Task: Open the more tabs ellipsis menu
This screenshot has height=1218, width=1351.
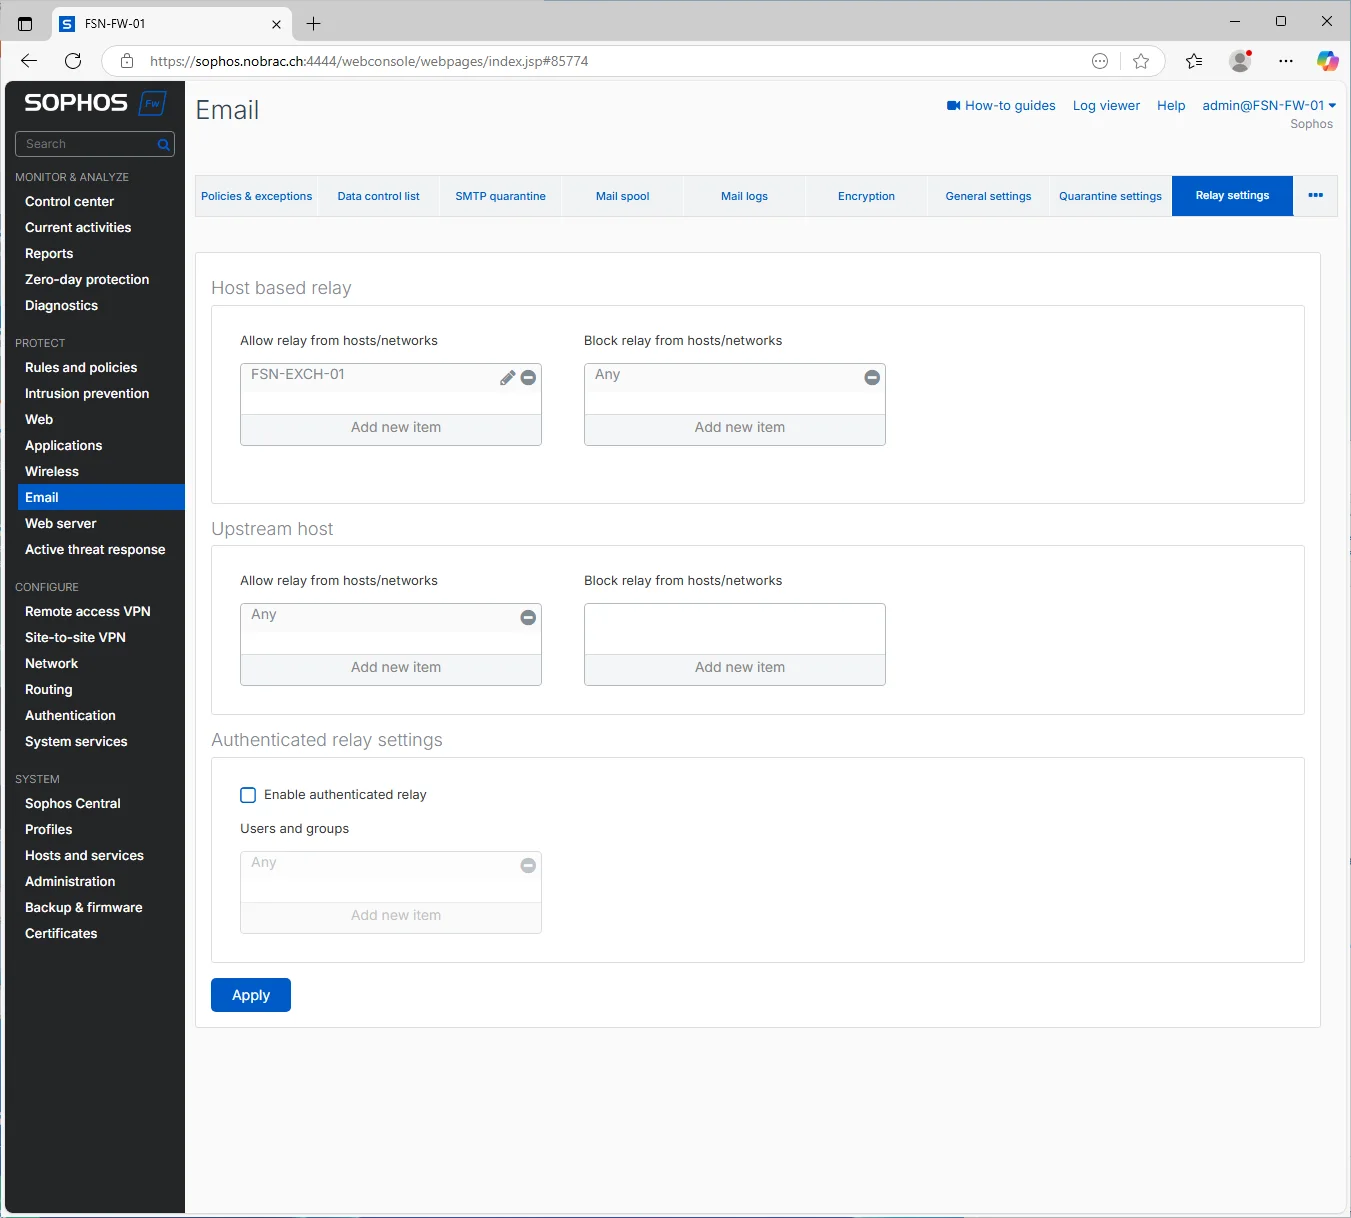Action: (x=1315, y=196)
